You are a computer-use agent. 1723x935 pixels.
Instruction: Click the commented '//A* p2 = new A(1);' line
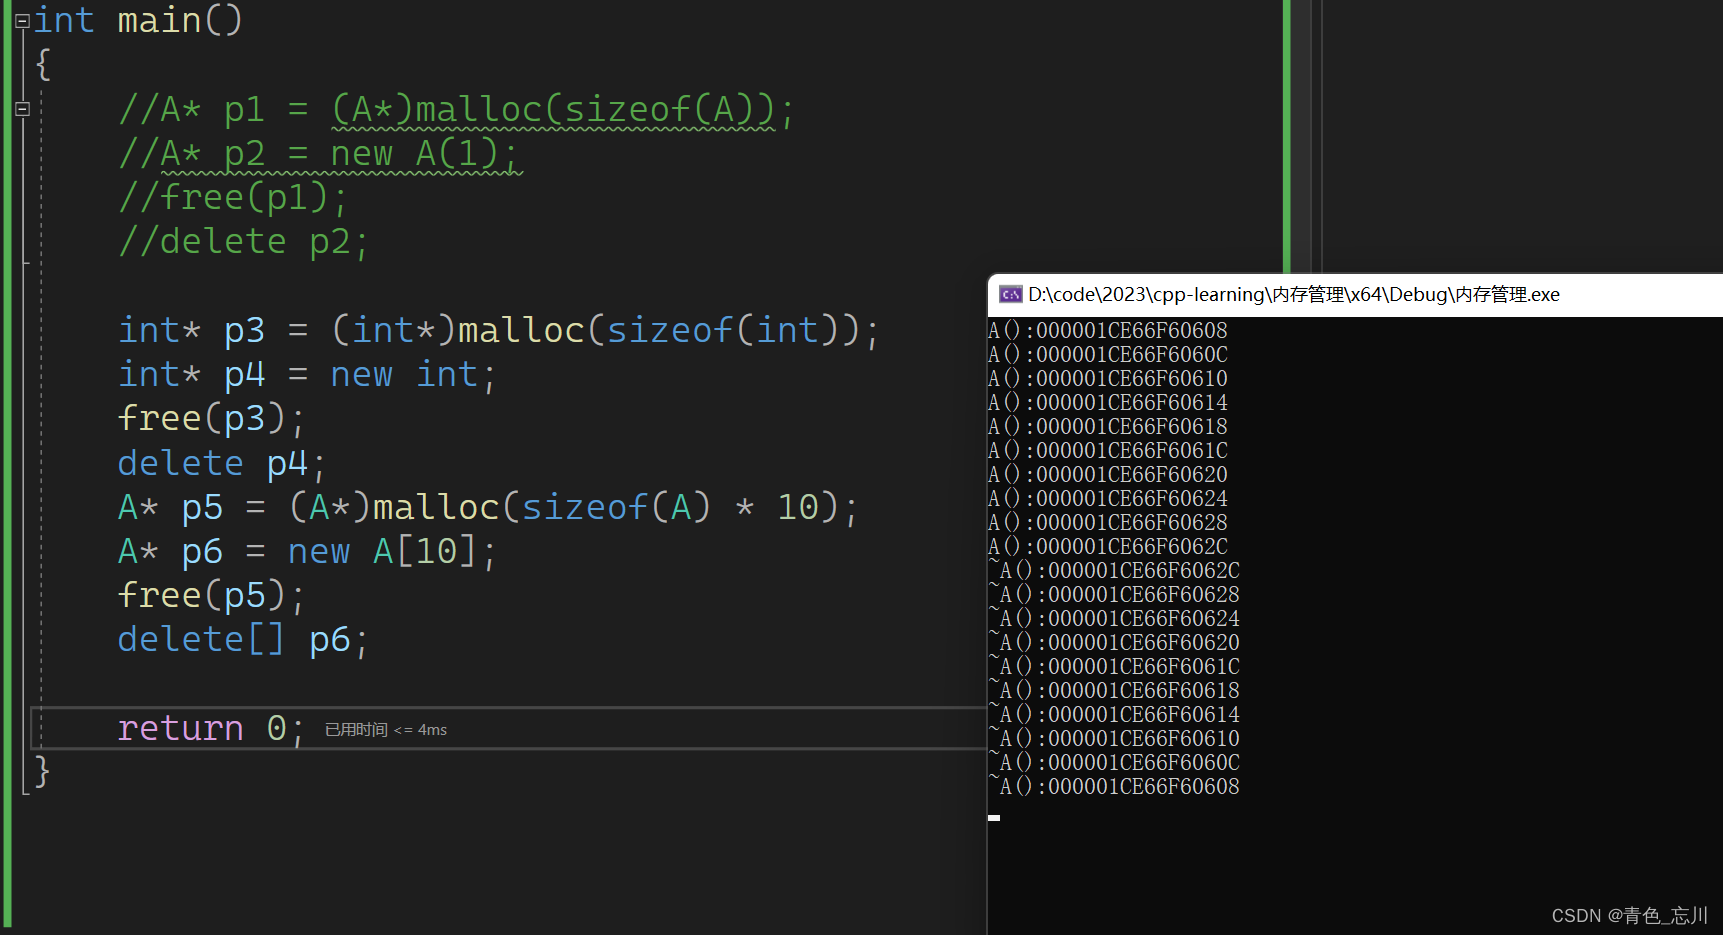(320, 153)
